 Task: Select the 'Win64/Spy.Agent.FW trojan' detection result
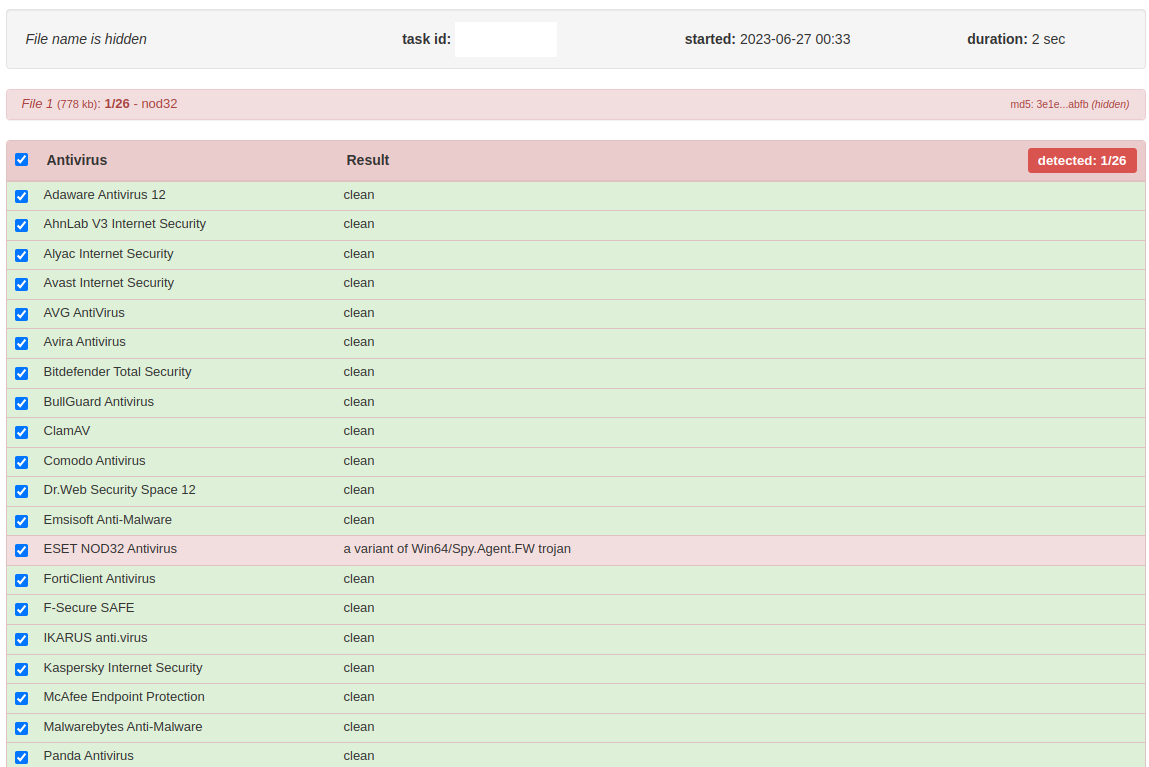point(491,549)
